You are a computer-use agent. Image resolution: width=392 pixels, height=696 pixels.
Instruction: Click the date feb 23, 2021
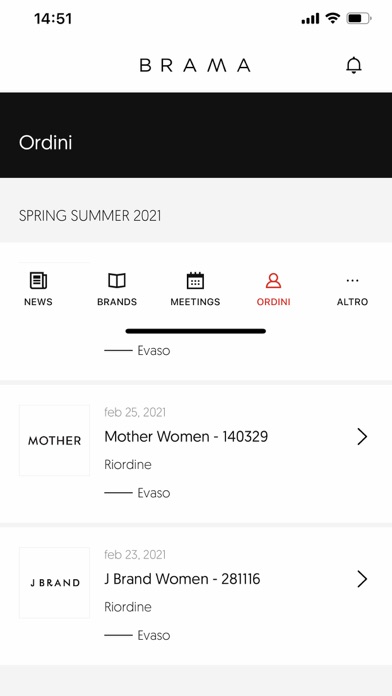click(135, 555)
